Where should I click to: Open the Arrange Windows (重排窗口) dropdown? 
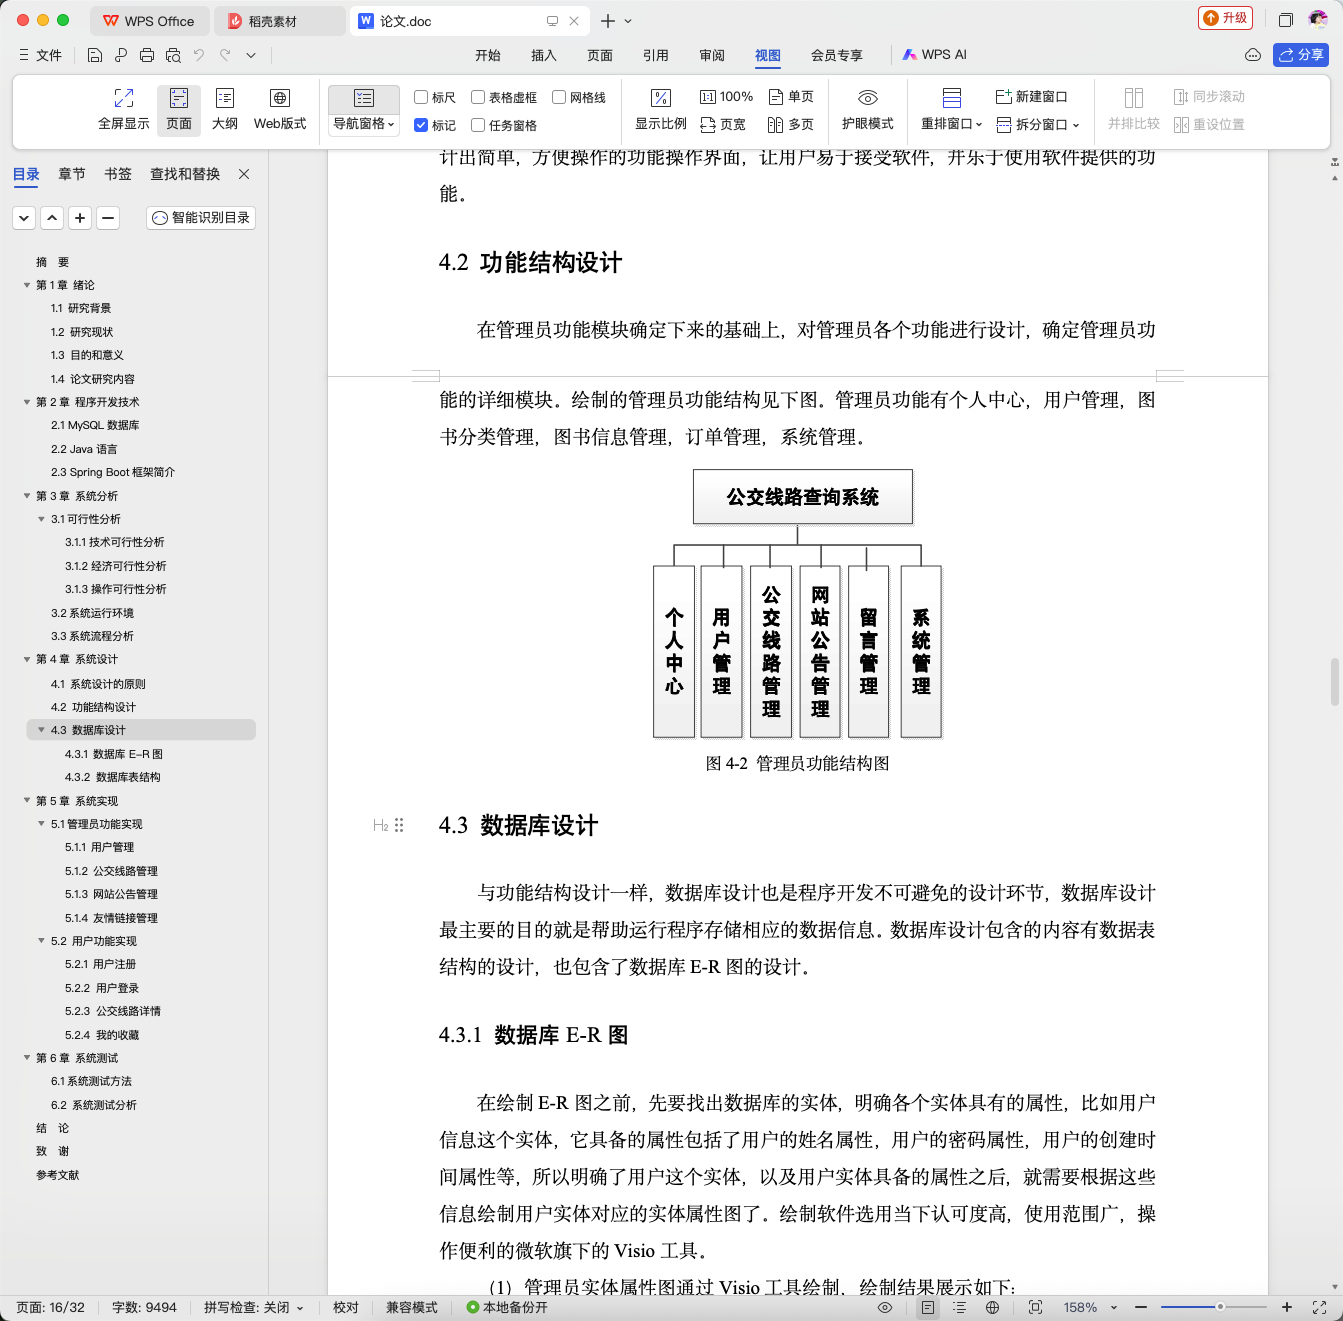tap(952, 110)
